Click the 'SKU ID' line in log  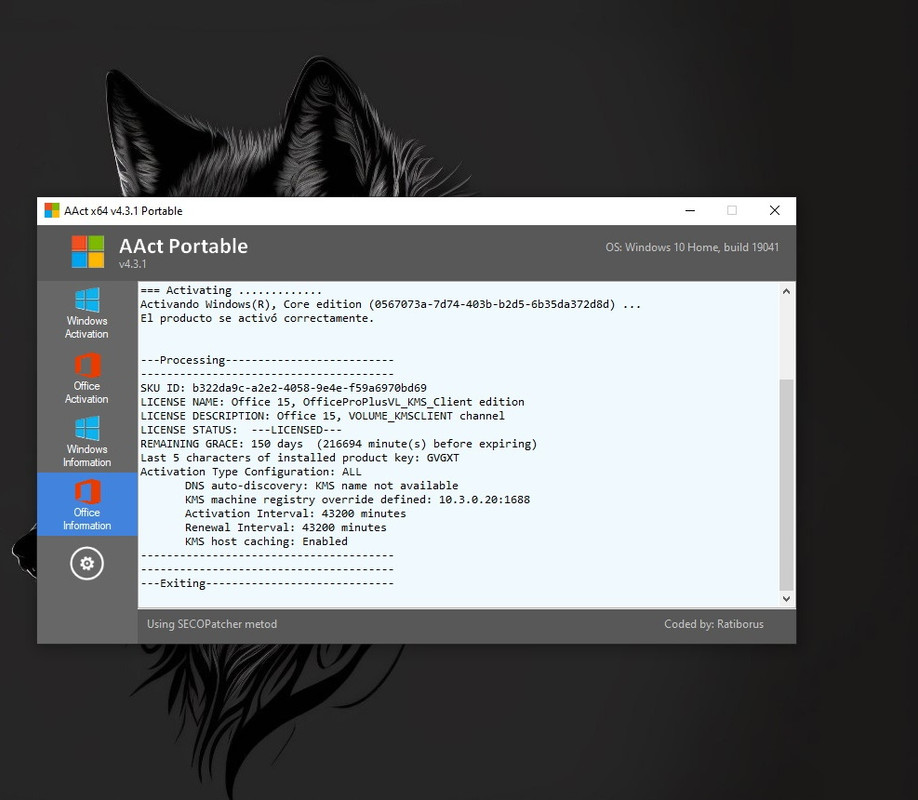pyautogui.click(x=283, y=388)
